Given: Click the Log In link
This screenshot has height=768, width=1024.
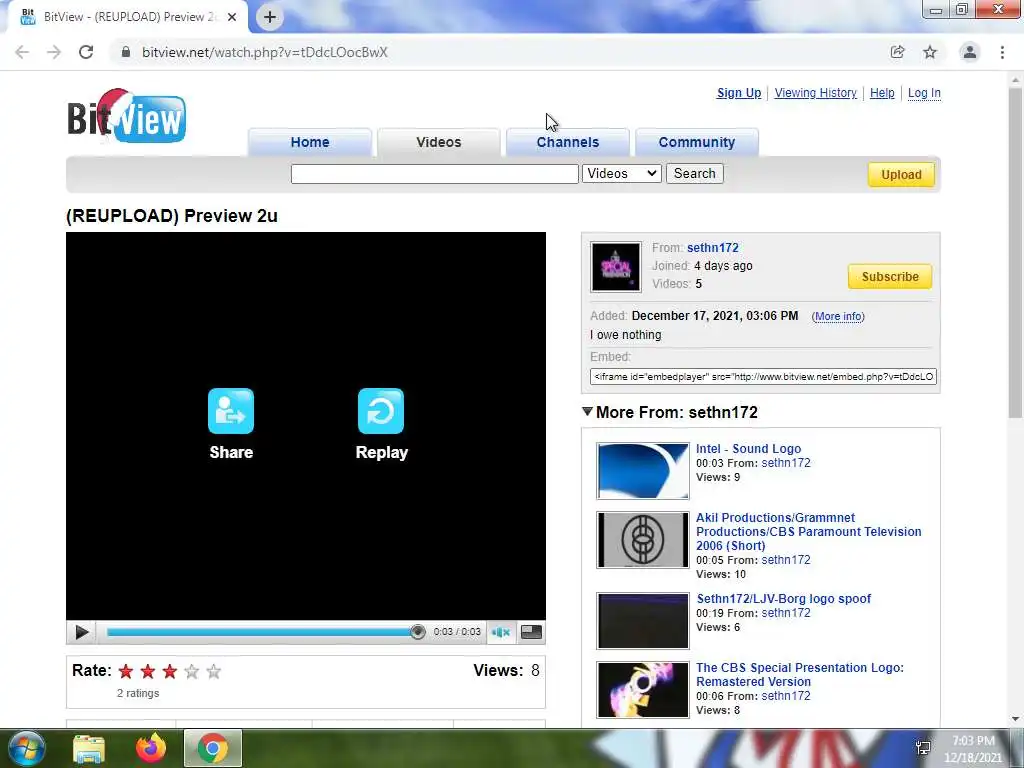Looking at the screenshot, I should (x=924, y=93).
